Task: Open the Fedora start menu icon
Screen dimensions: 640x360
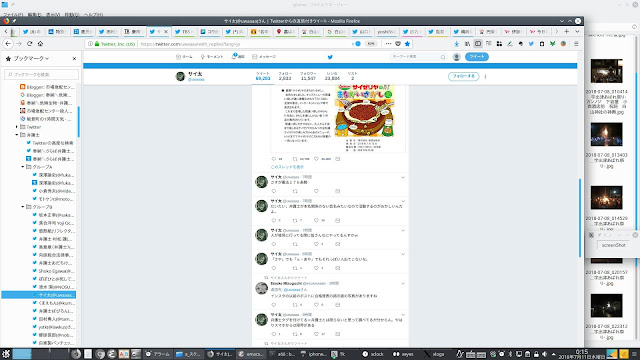Action: pos(6,354)
